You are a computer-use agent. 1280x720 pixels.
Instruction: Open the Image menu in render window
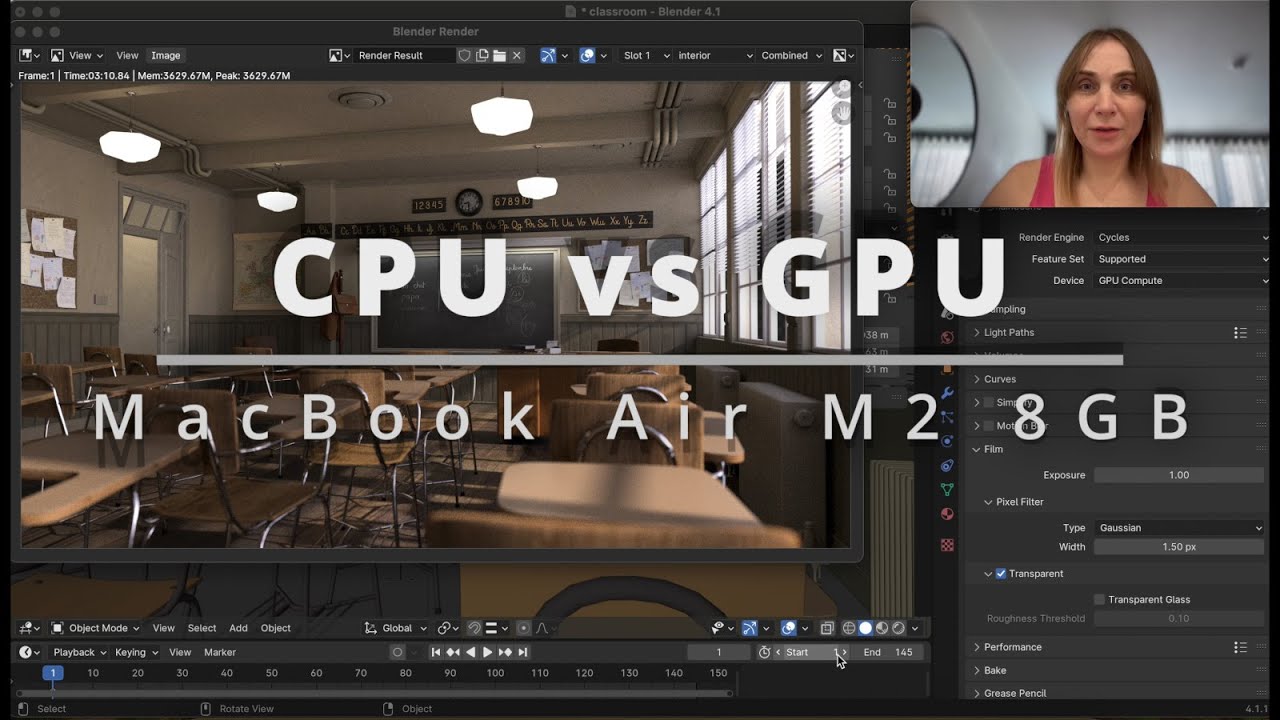[x=165, y=55]
